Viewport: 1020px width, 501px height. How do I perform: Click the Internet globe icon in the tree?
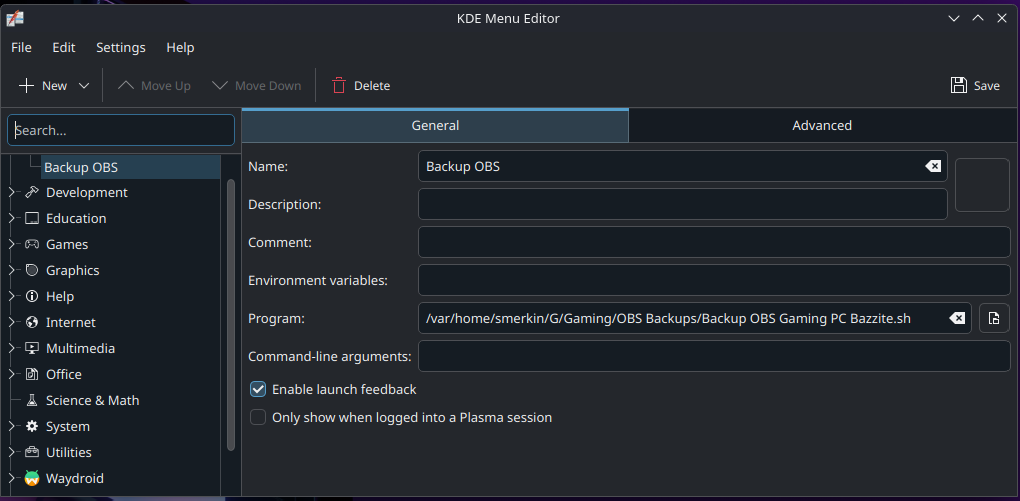point(32,322)
